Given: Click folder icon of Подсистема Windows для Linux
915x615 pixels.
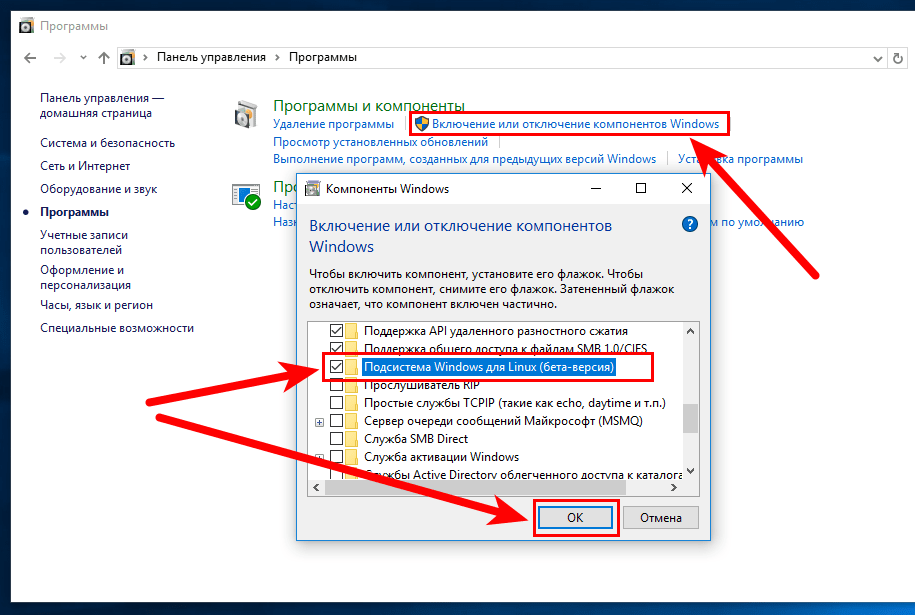Looking at the screenshot, I should (x=351, y=366).
